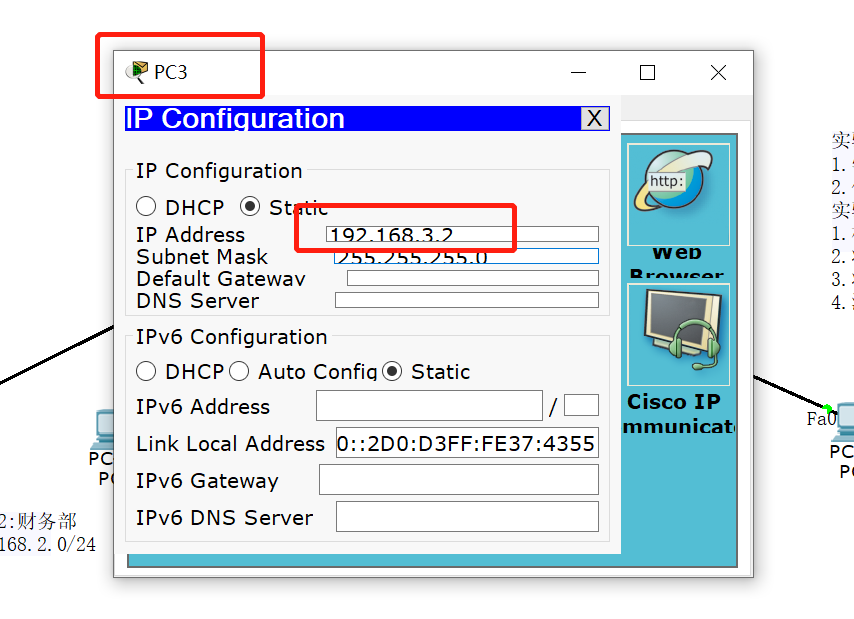The image size is (854, 619).
Task: Minimize the PC3 window
Action: pyautogui.click(x=578, y=72)
